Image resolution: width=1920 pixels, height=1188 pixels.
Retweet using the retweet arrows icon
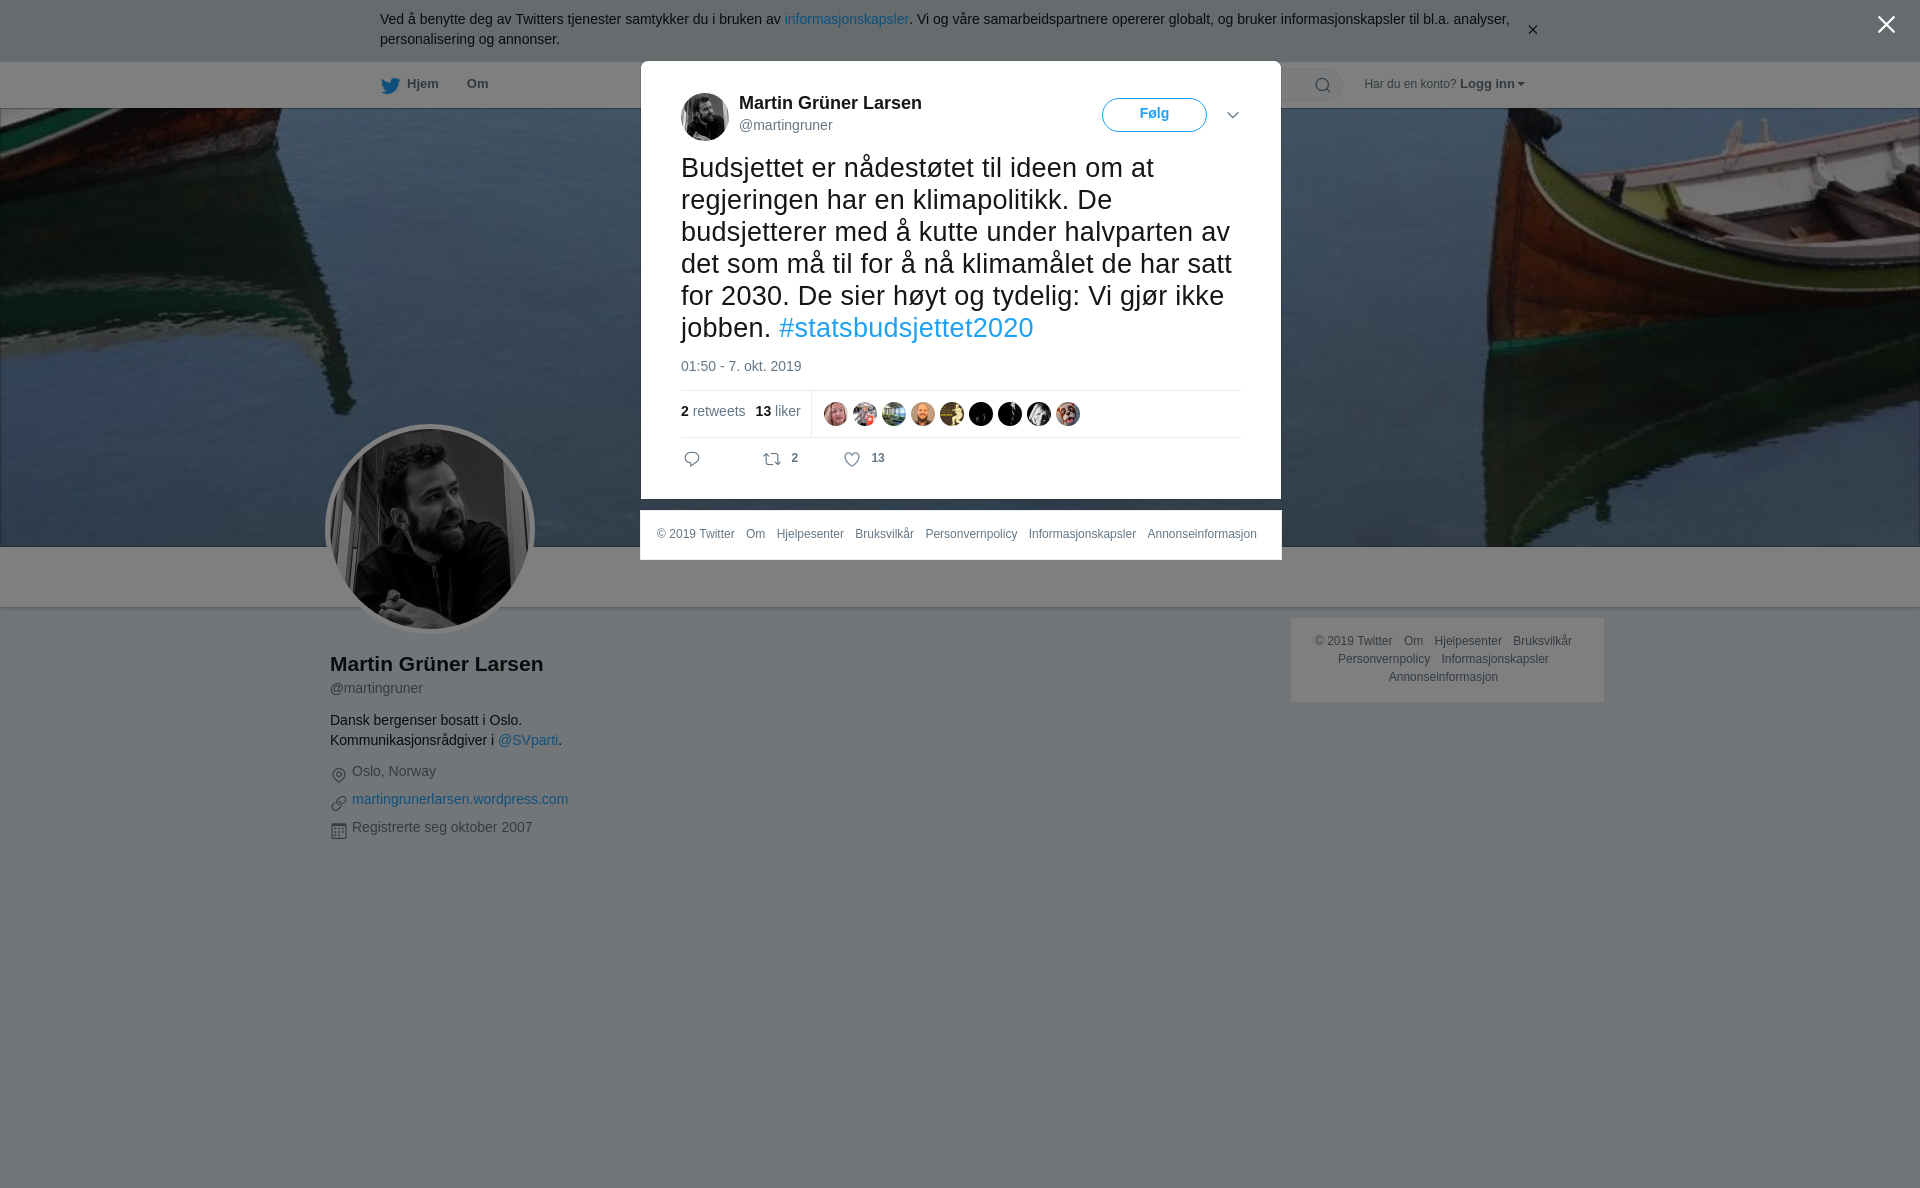coord(772,459)
